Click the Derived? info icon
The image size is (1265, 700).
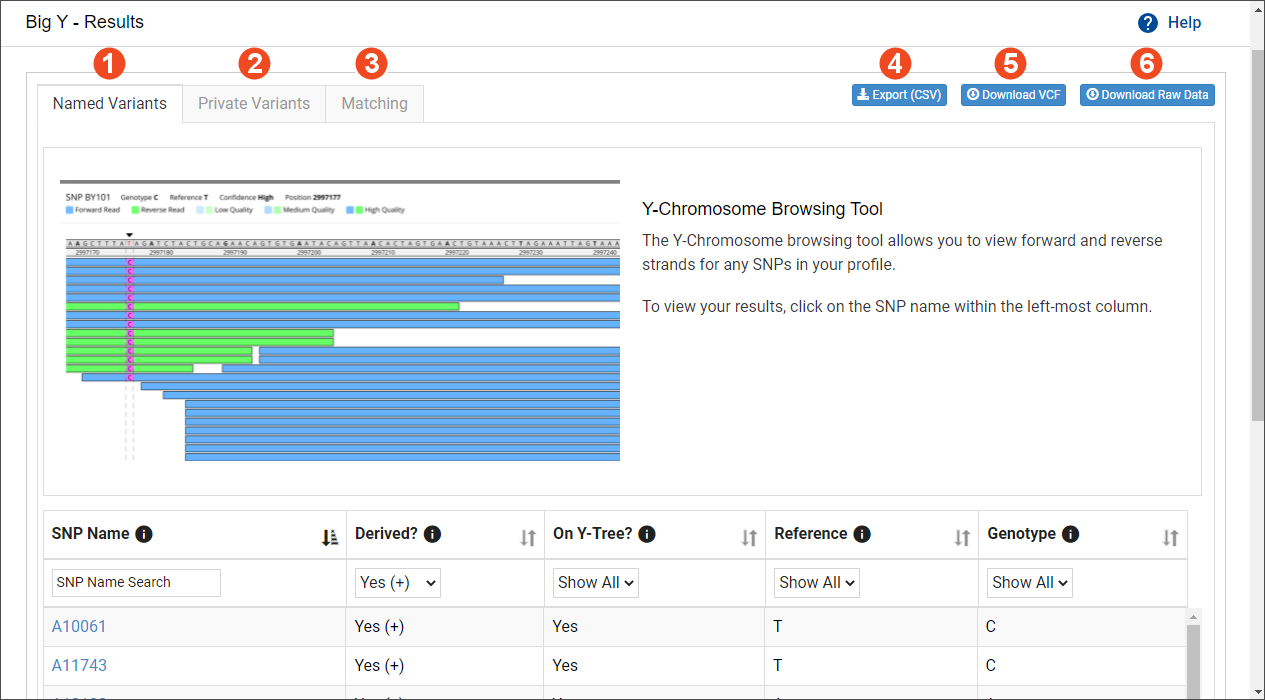click(432, 534)
